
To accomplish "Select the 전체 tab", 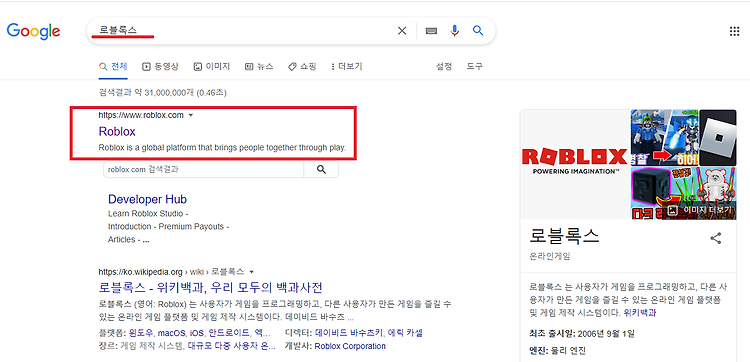I will (x=113, y=66).
